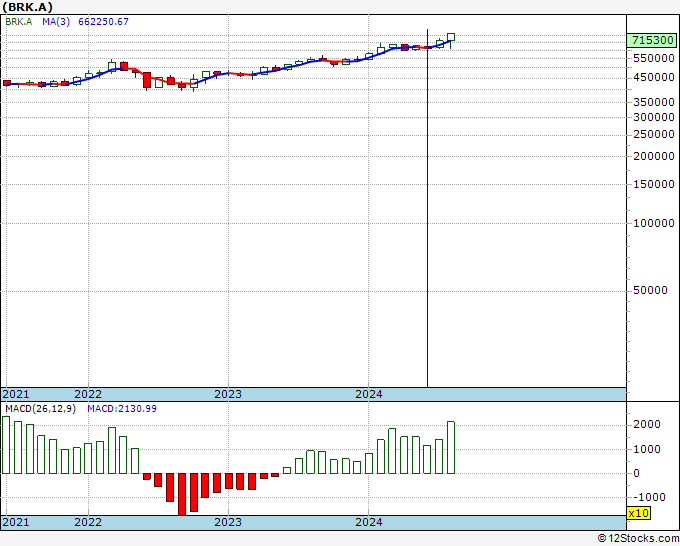This screenshot has height=546, width=680.
Task: Click the 150000 price axis label
Action: point(654,184)
